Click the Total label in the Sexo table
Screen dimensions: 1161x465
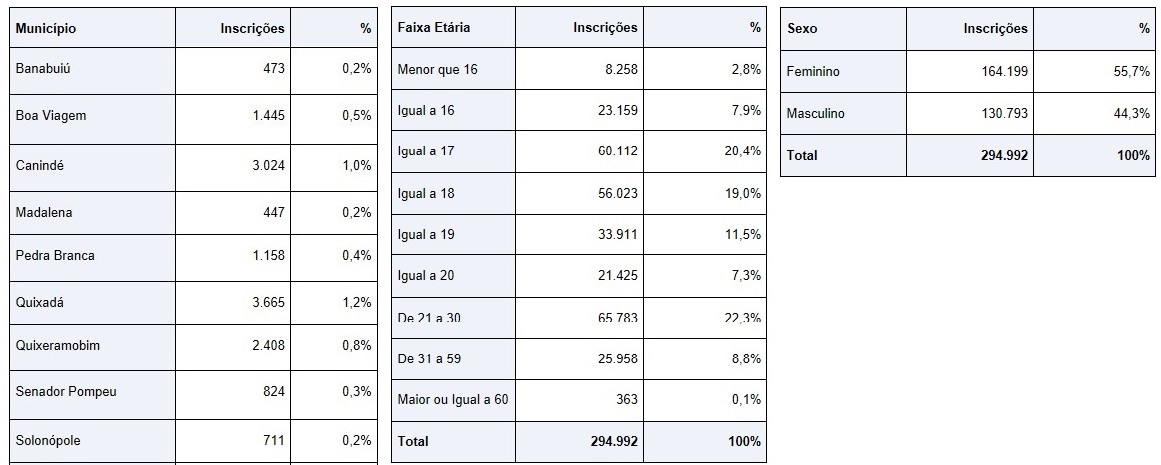[x=802, y=156]
